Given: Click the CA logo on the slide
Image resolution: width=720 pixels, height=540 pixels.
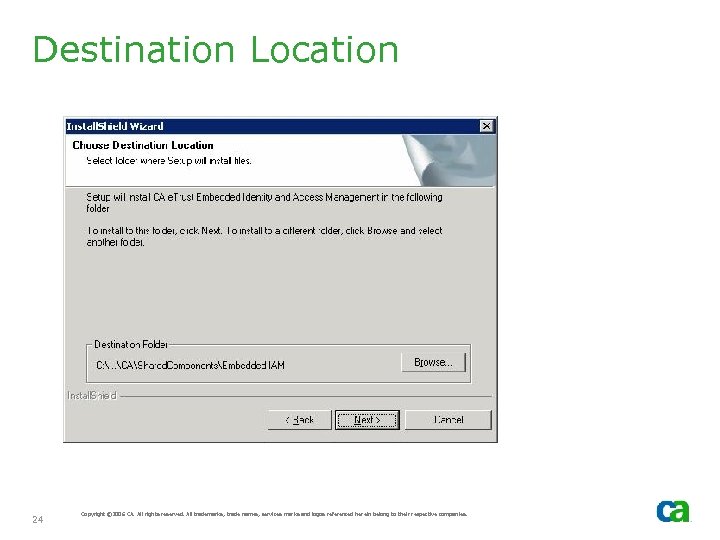Looking at the screenshot, I should (x=673, y=511).
